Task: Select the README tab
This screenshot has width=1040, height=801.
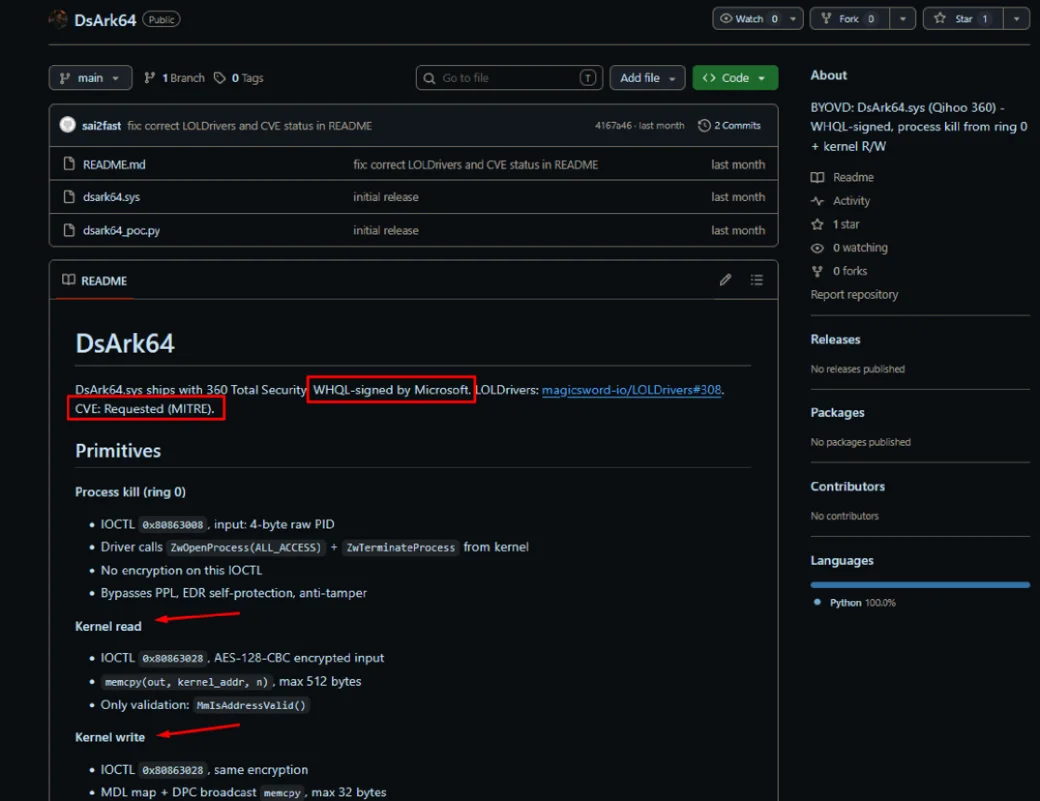Action: 95,280
